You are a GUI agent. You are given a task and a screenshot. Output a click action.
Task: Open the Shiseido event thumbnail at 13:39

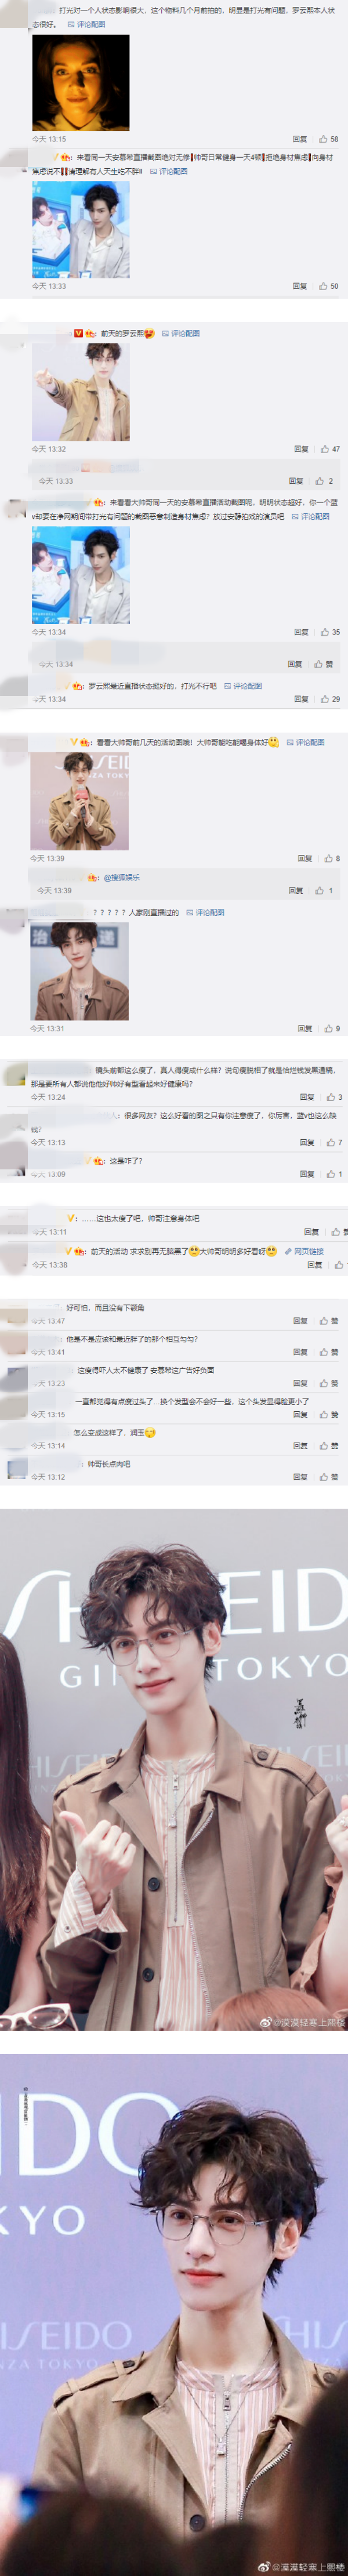coord(80,803)
